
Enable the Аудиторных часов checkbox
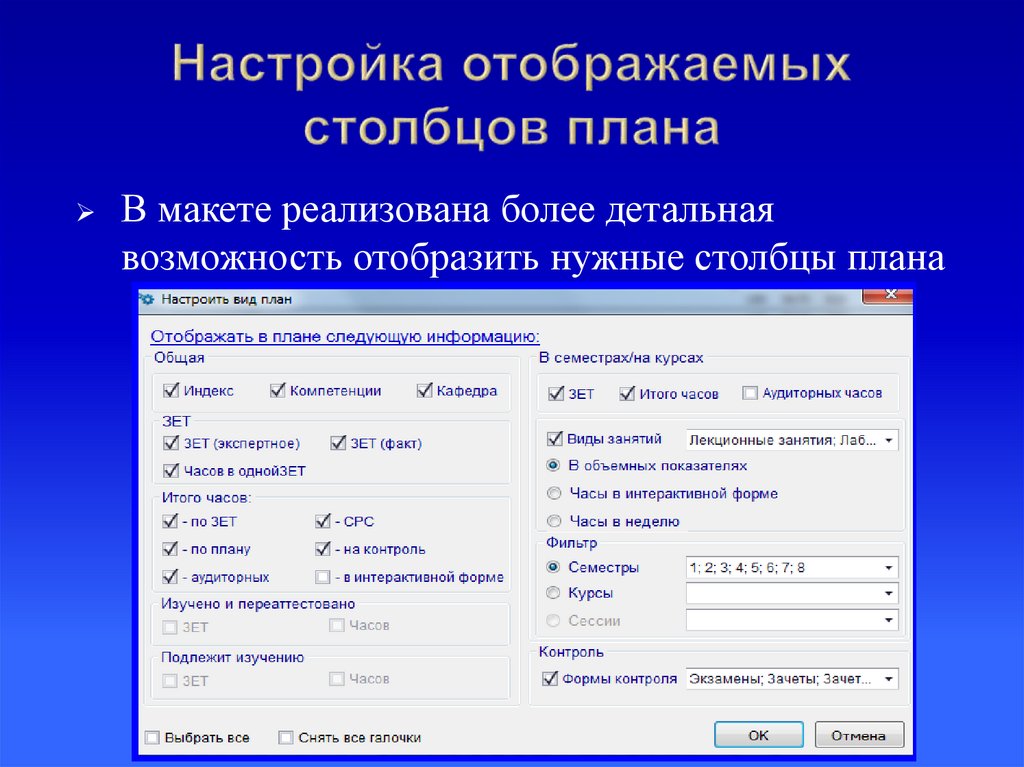(749, 394)
